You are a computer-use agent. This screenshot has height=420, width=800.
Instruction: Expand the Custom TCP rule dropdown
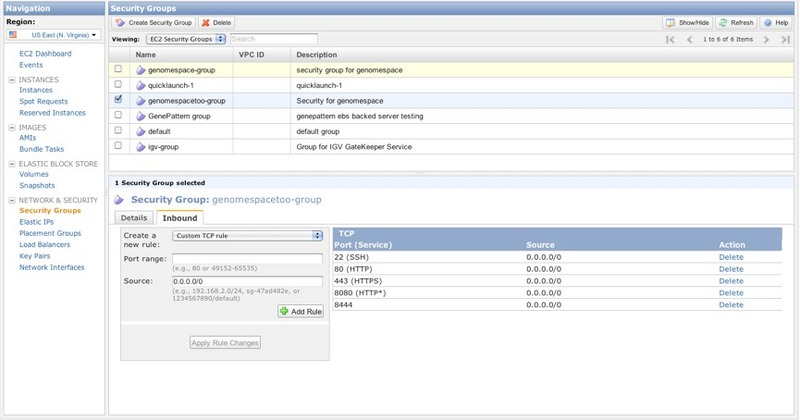[x=247, y=236]
